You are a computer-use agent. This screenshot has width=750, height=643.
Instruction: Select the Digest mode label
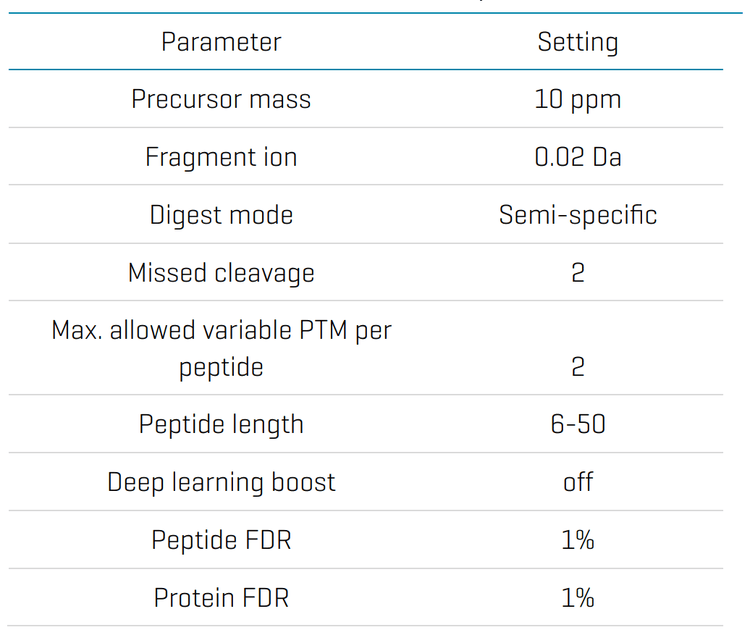pyautogui.click(x=221, y=215)
